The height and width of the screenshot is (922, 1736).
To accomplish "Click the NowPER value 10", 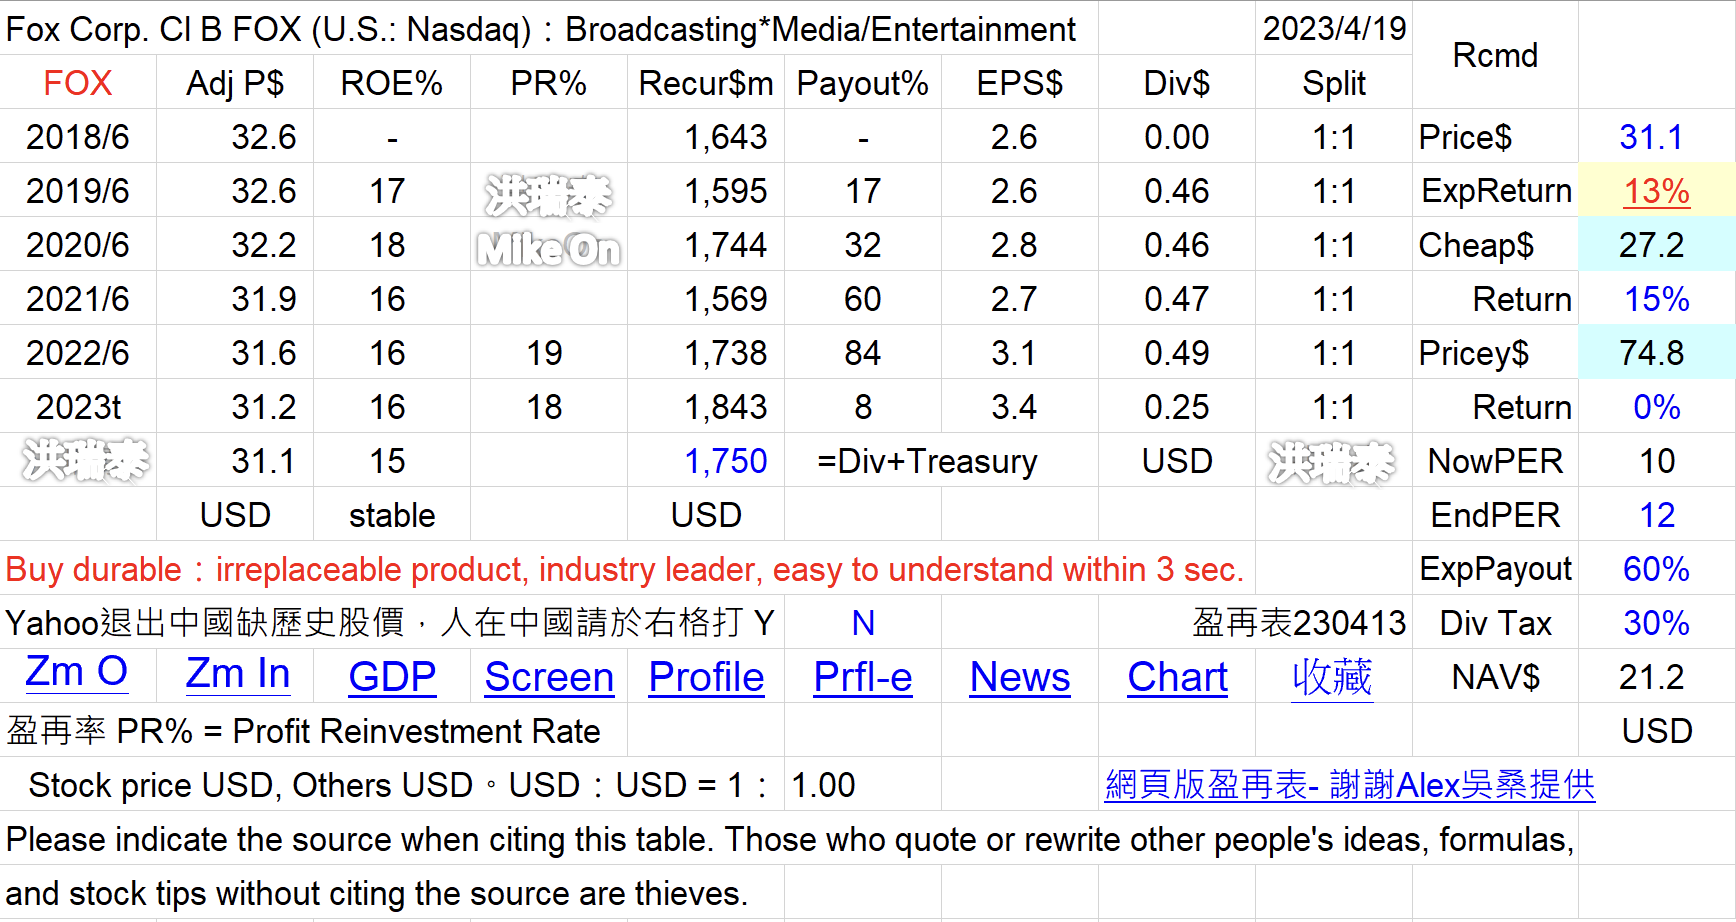I will (1657, 461).
